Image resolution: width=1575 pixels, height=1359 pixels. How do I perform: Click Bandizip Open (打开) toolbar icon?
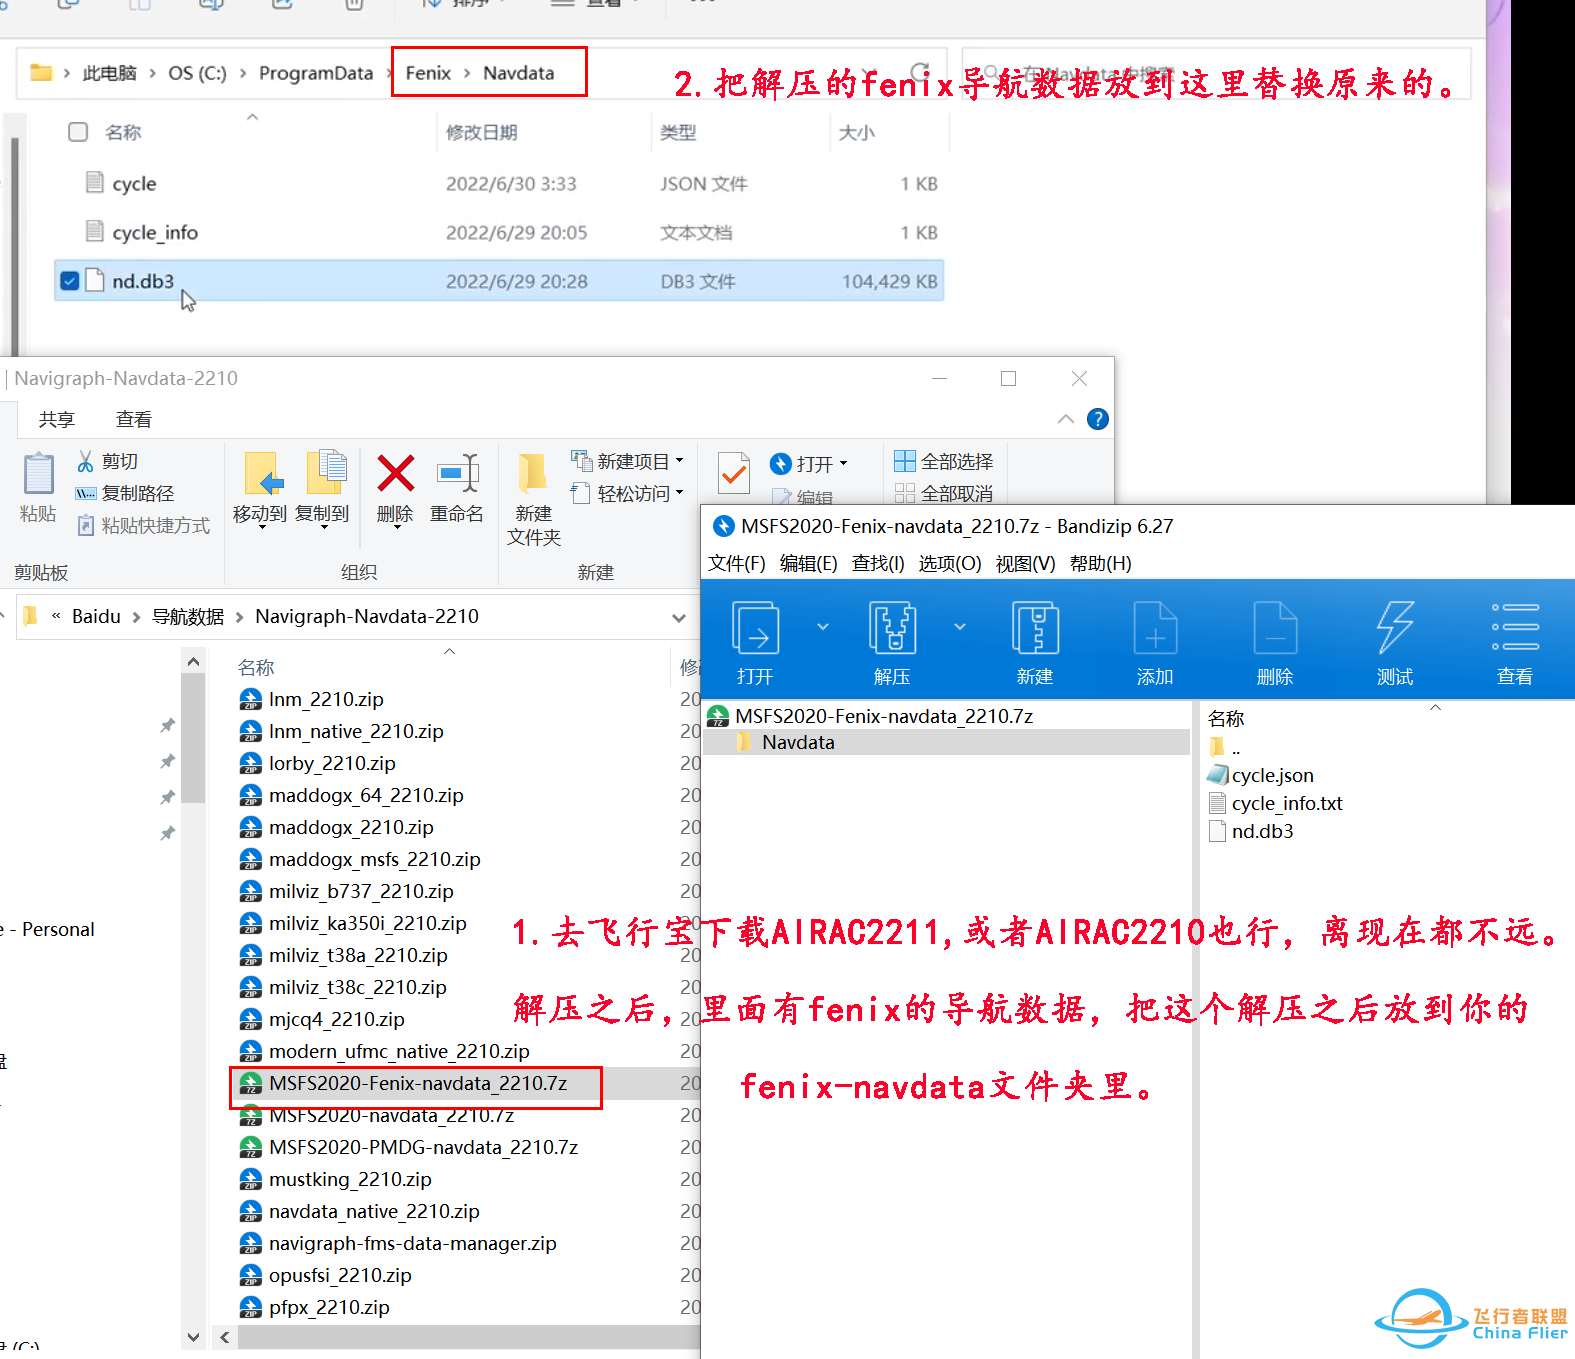pos(755,628)
